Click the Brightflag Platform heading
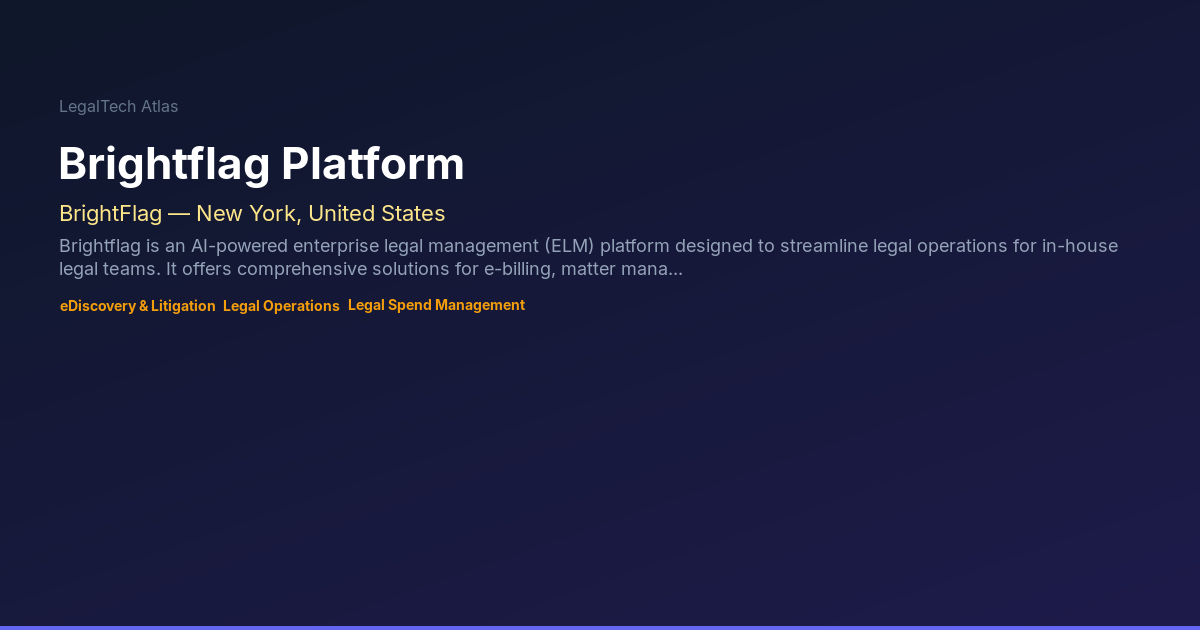The image size is (1200, 630). 261,164
